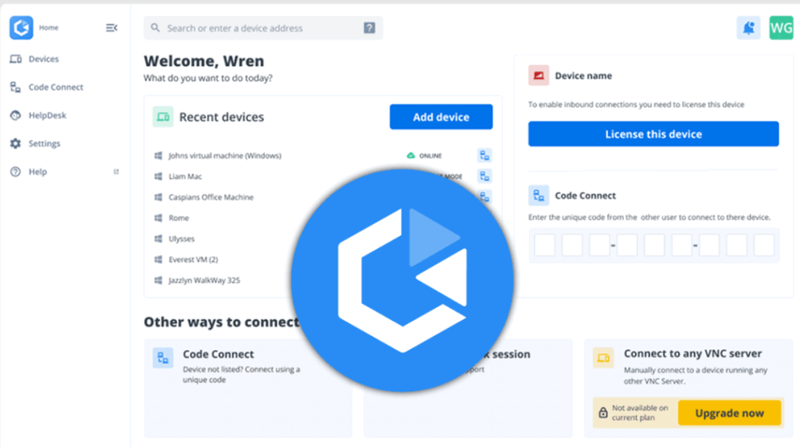Screen dimensions: 800x447
Task: Click the connect icon on the Liam Mac row
Action: 484,177
